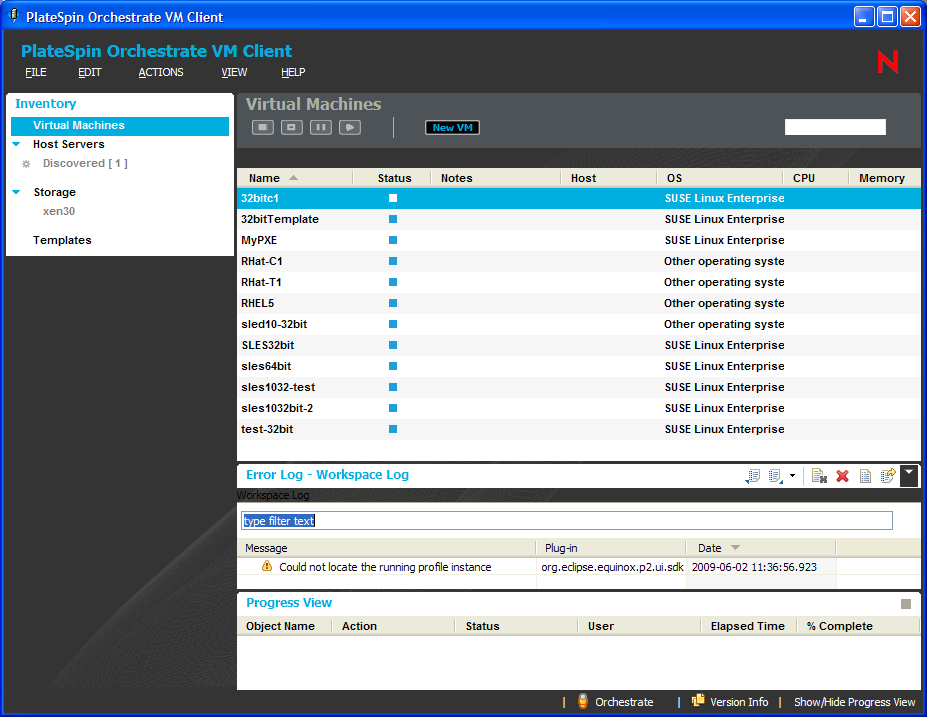Select Host Servers in Inventory
Screen dimensions: 927x717
(x=69, y=144)
